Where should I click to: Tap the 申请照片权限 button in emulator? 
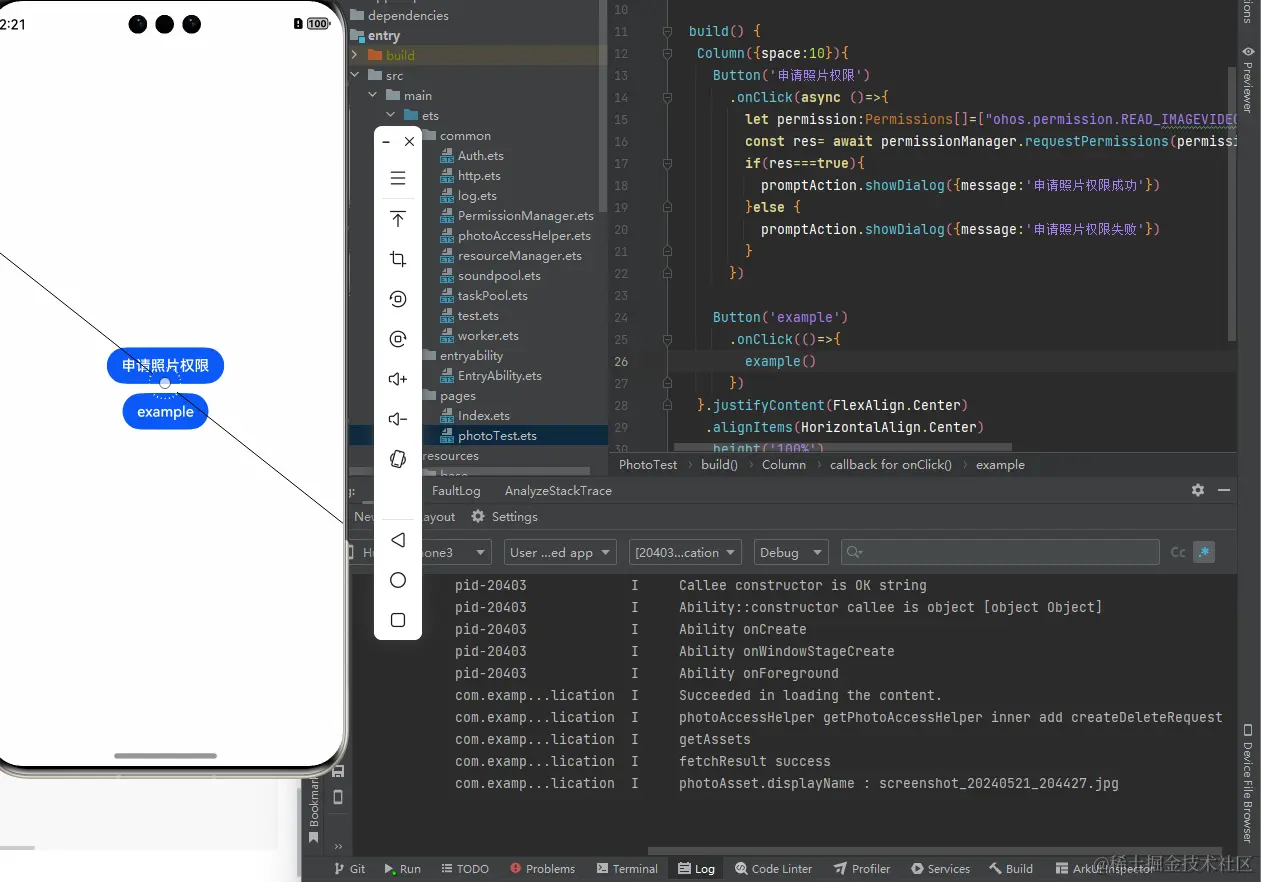point(165,365)
